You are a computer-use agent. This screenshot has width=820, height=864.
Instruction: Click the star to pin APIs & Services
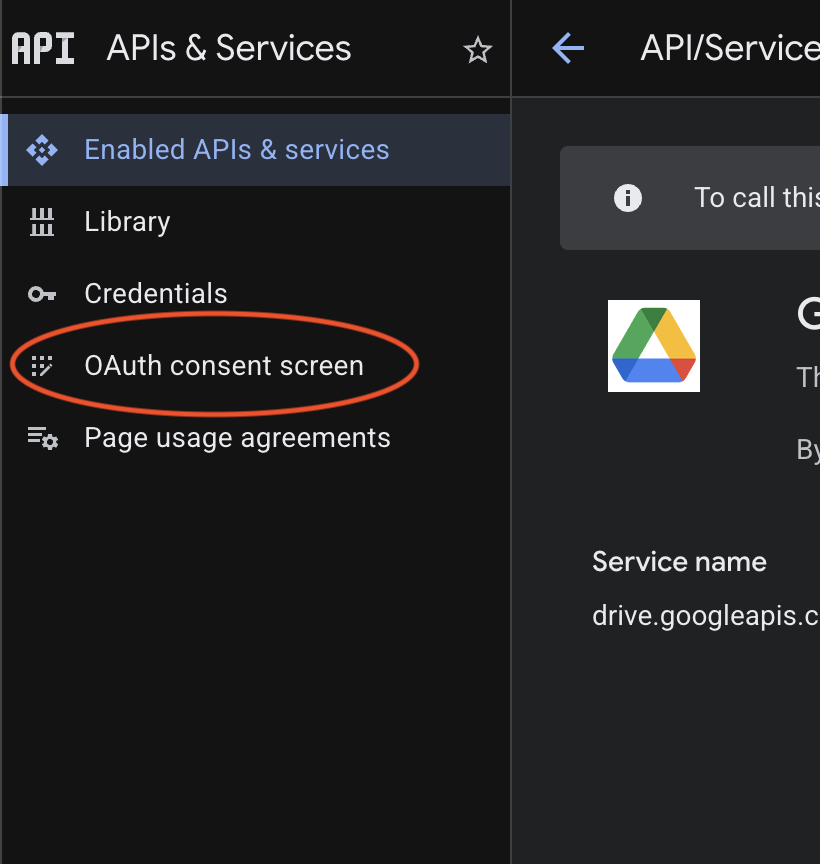click(477, 48)
